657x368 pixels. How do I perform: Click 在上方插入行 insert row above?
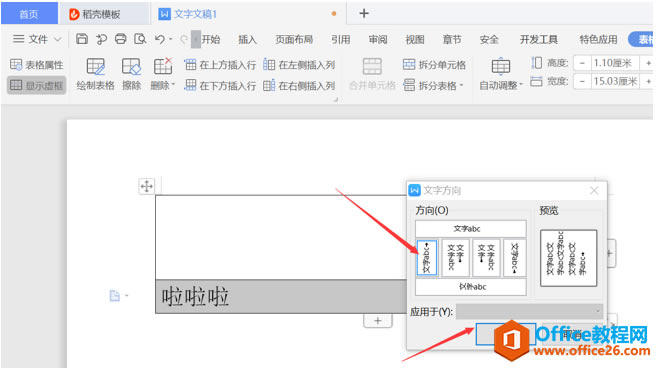220,65
